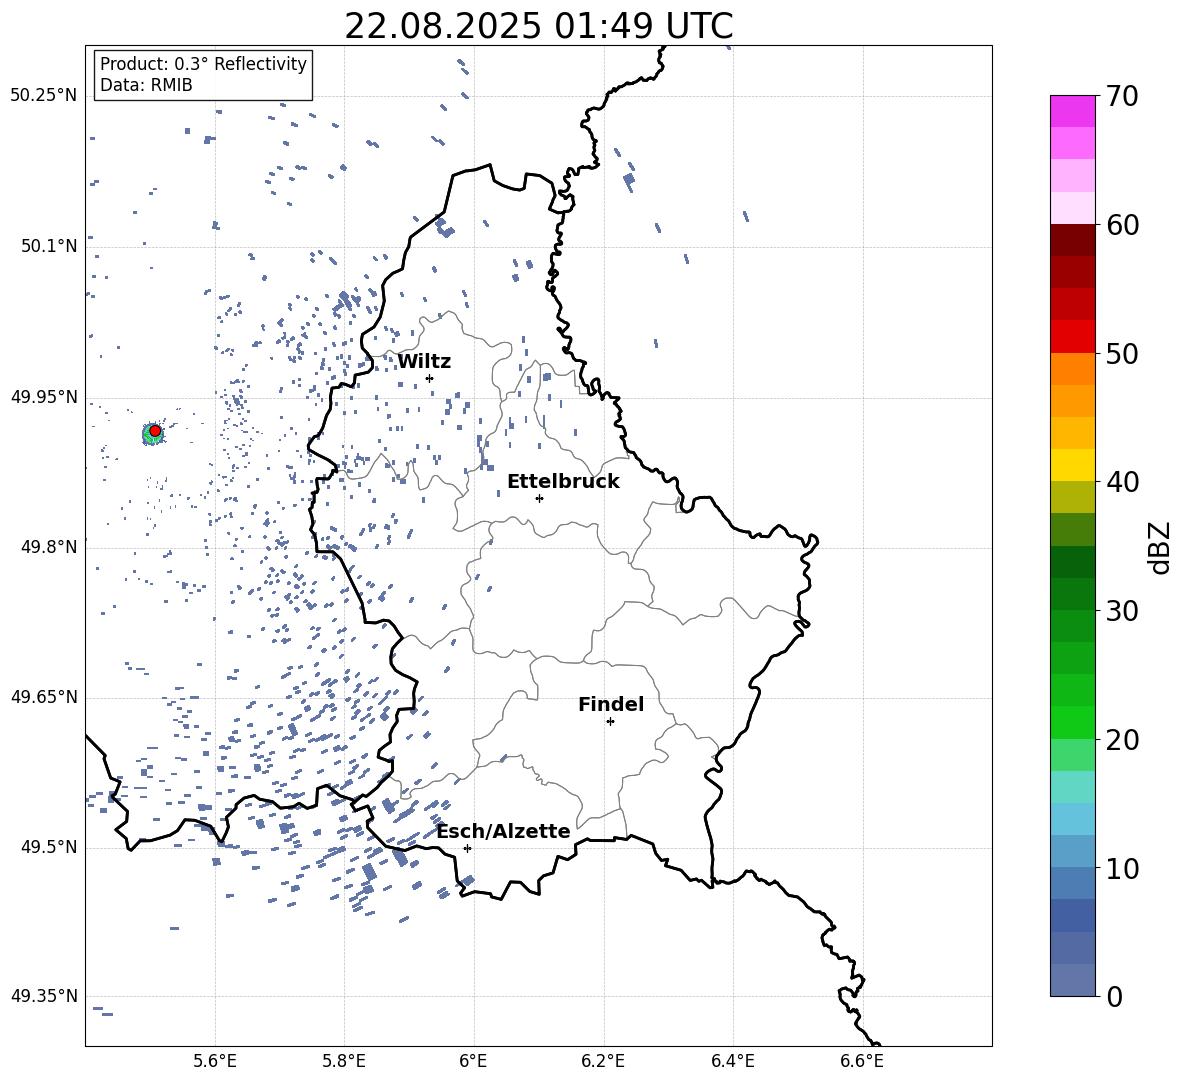The height and width of the screenshot is (1081, 1184).
Task: Click the 49.95°N latitude label
Action: coord(44,397)
